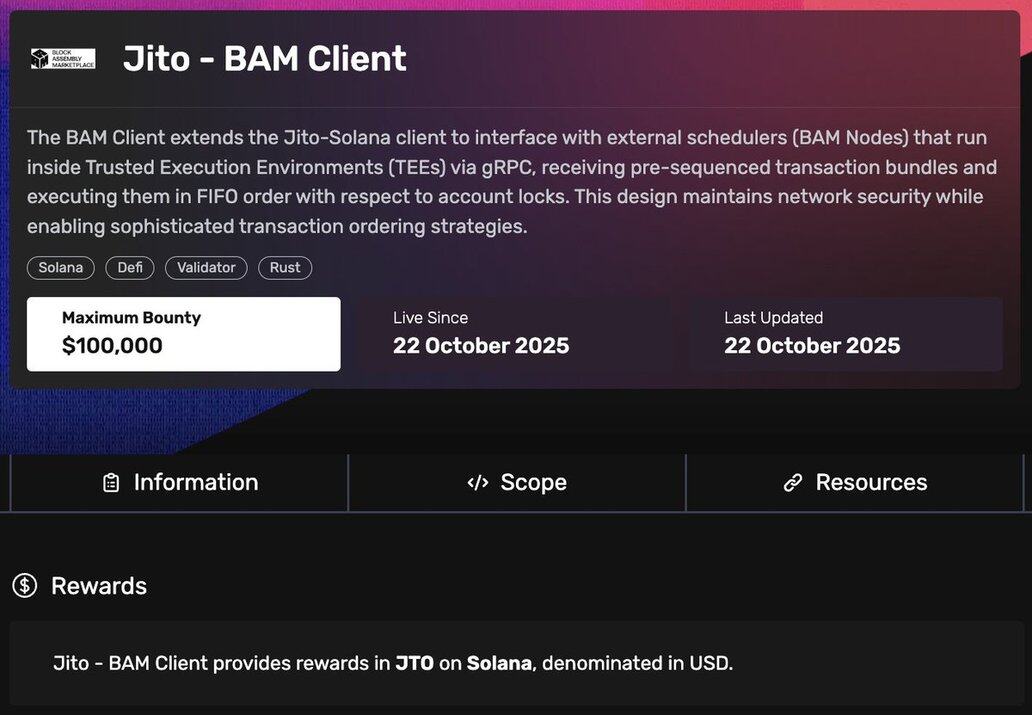Click the Maximum Bounty $100,000 card
This screenshot has height=715, width=1032.
point(183,334)
